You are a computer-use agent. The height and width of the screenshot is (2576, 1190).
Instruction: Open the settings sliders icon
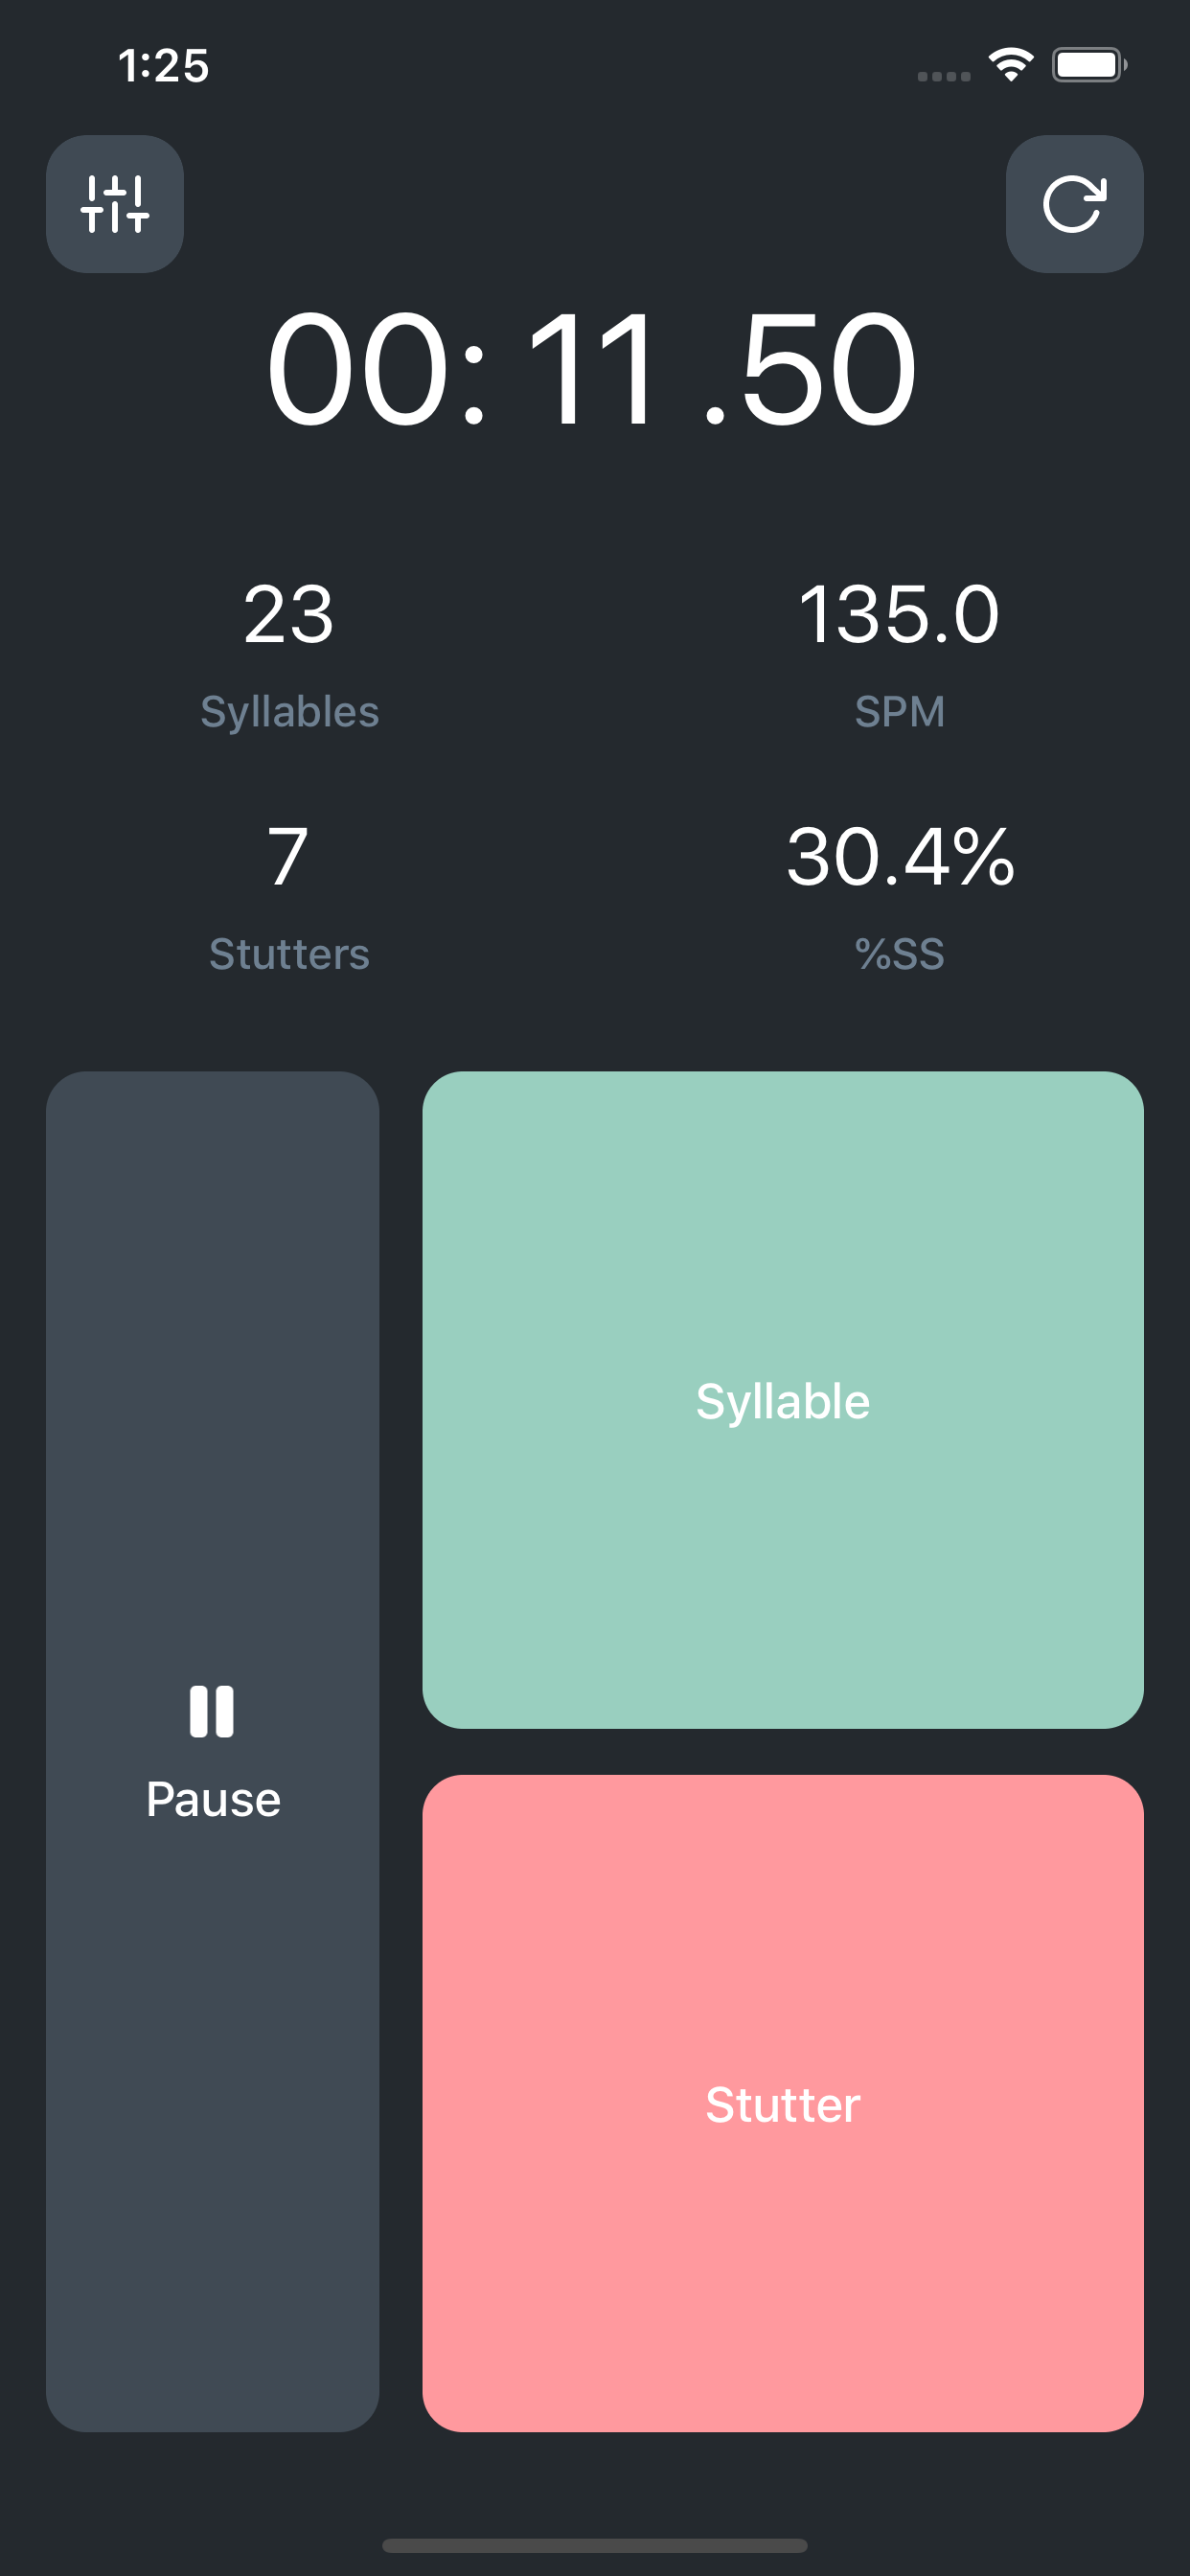(115, 204)
